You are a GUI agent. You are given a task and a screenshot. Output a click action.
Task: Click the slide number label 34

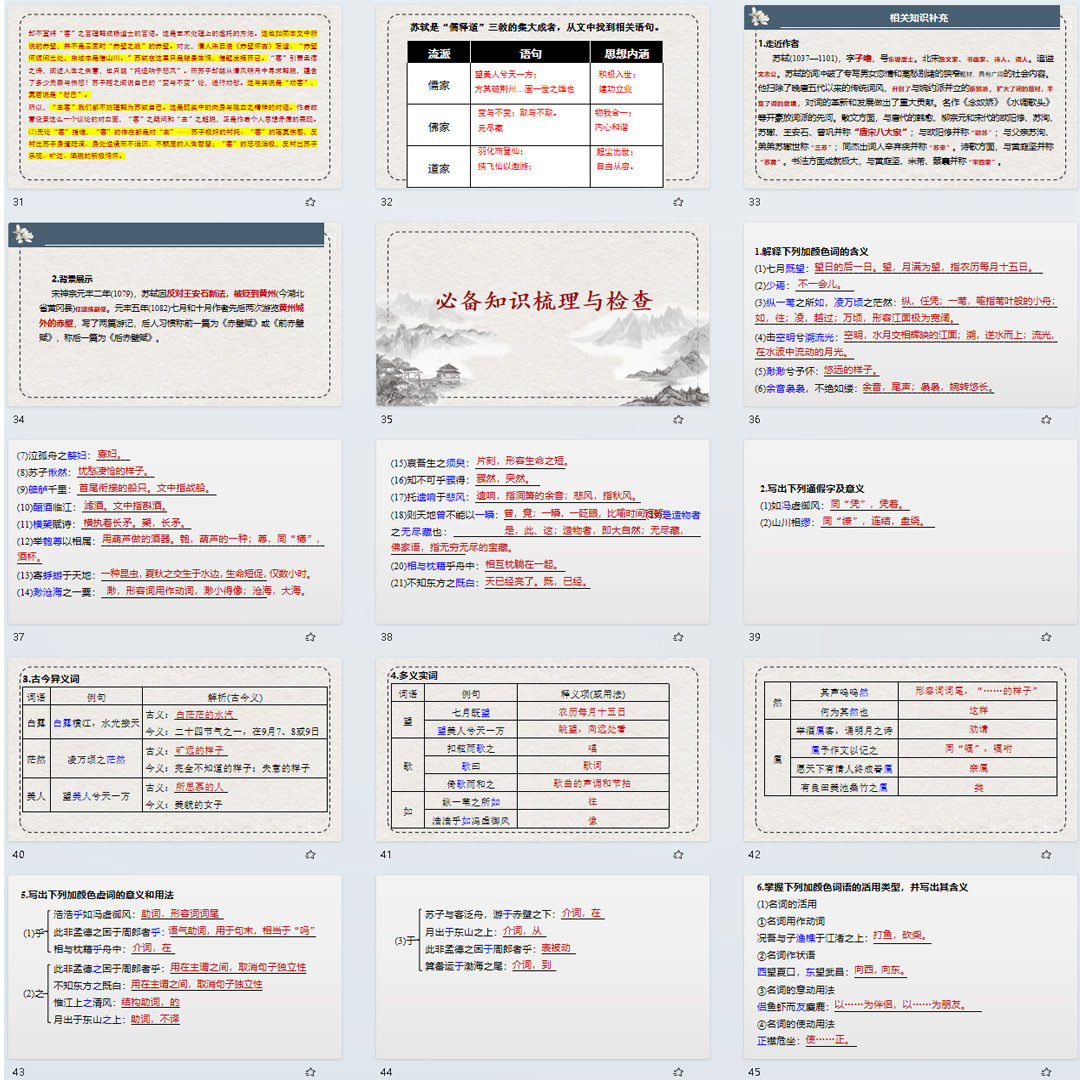[x=18, y=419]
